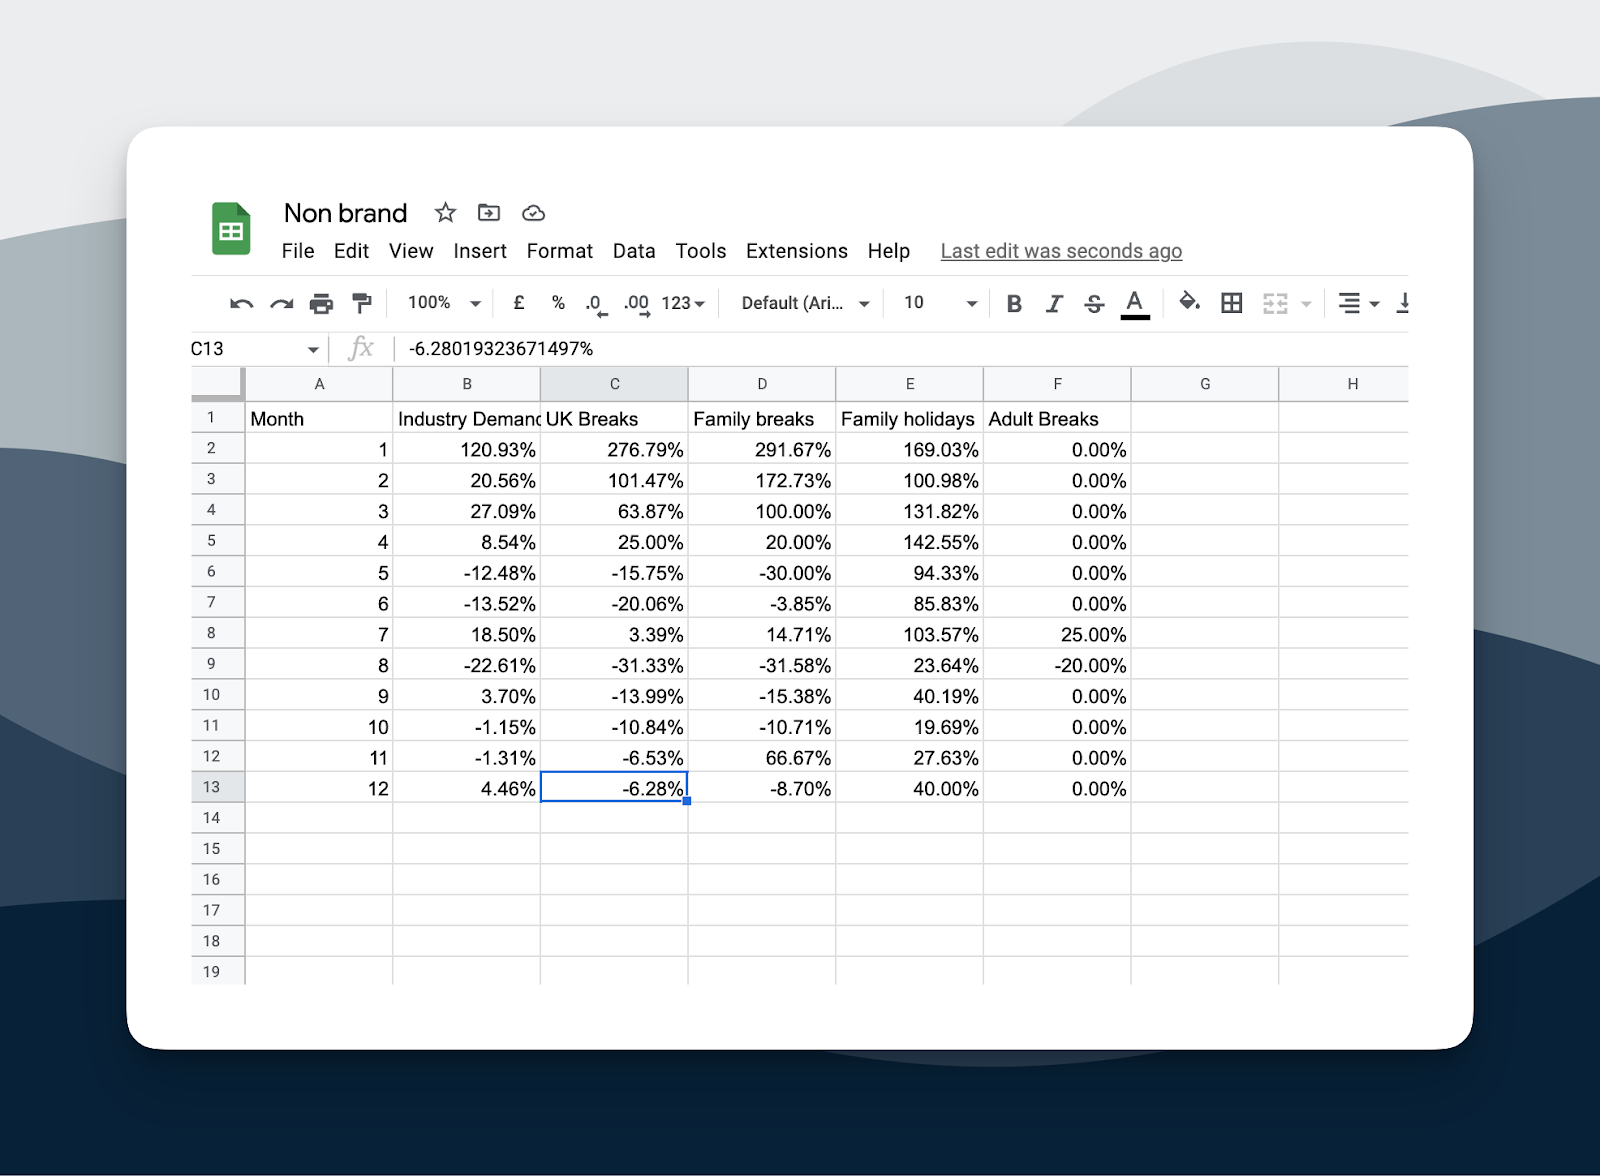Screen dimensions: 1600x1176
Task: Open the text color picker
Action: pyautogui.click(x=1135, y=304)
